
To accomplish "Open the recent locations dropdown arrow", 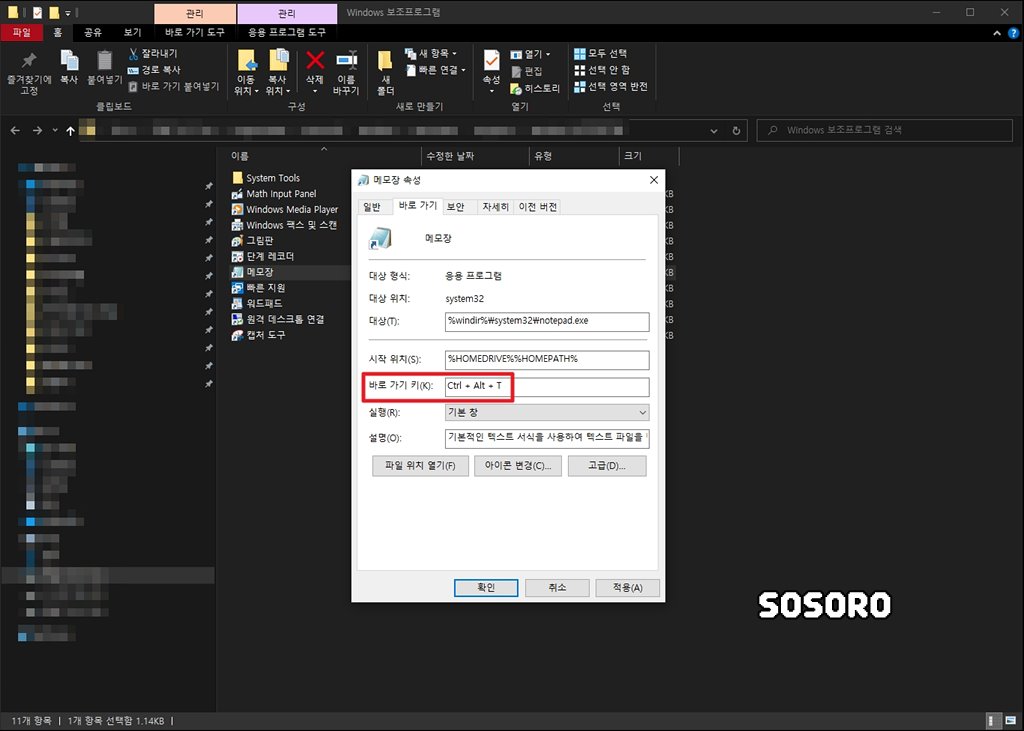I will (x=55, y=131).
